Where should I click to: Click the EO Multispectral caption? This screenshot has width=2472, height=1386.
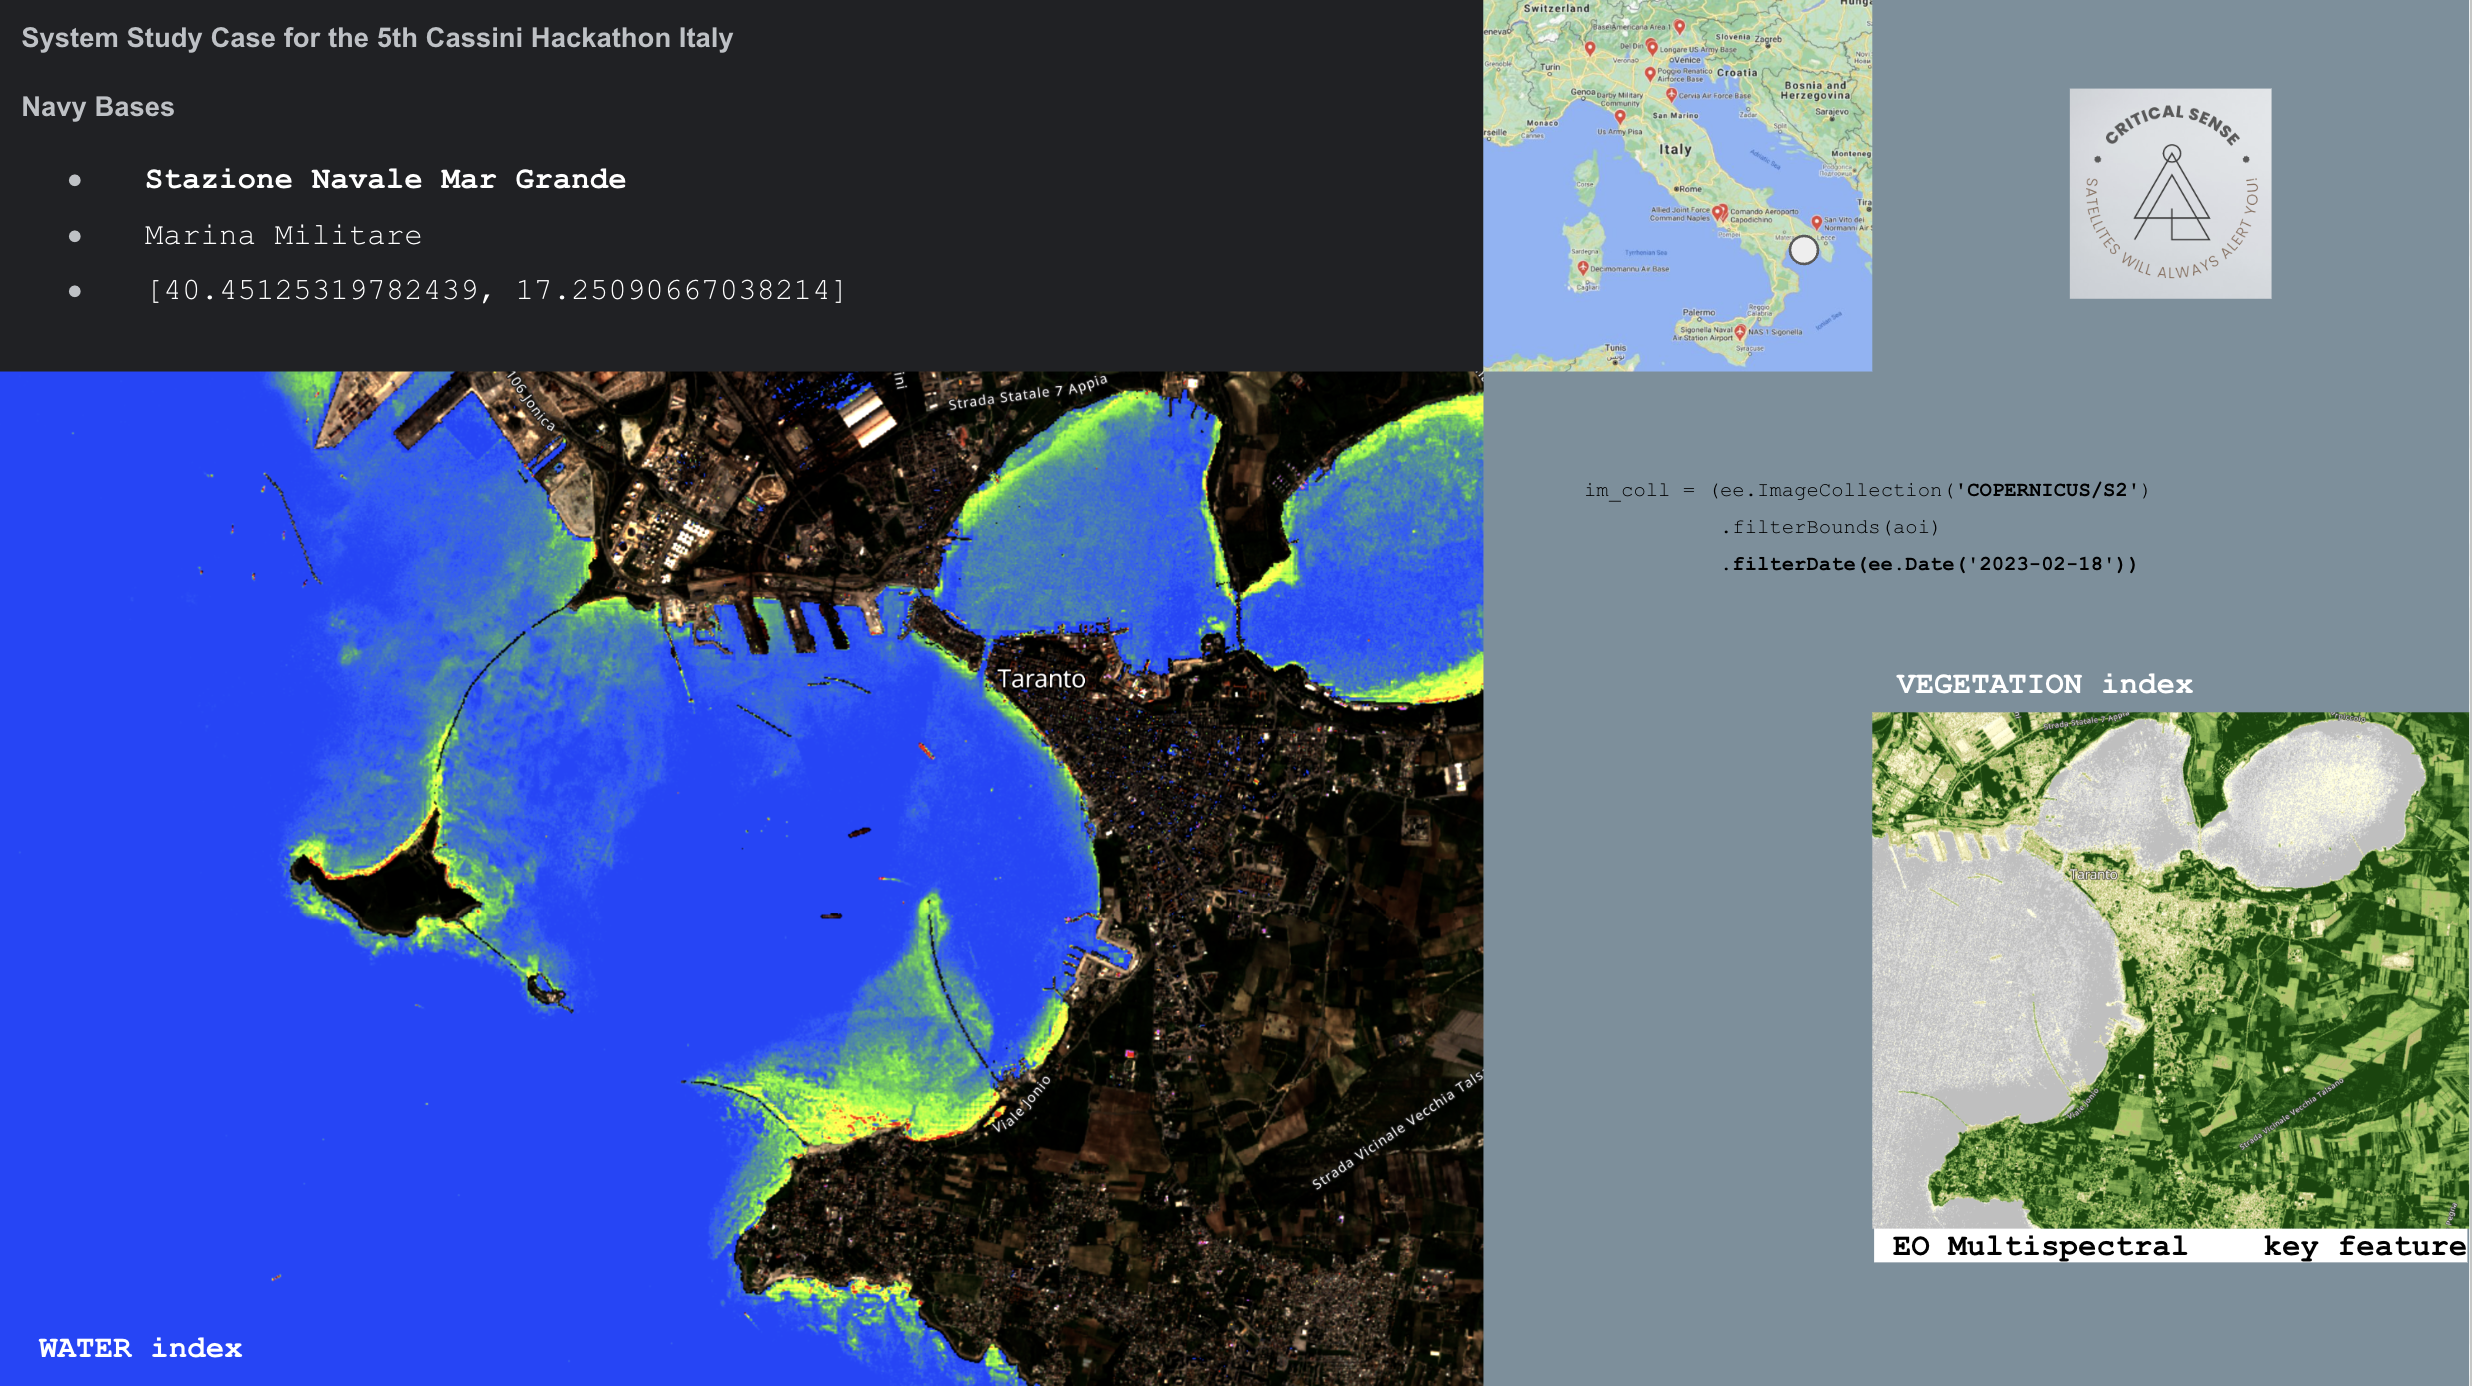(x=2039, y=1246)
